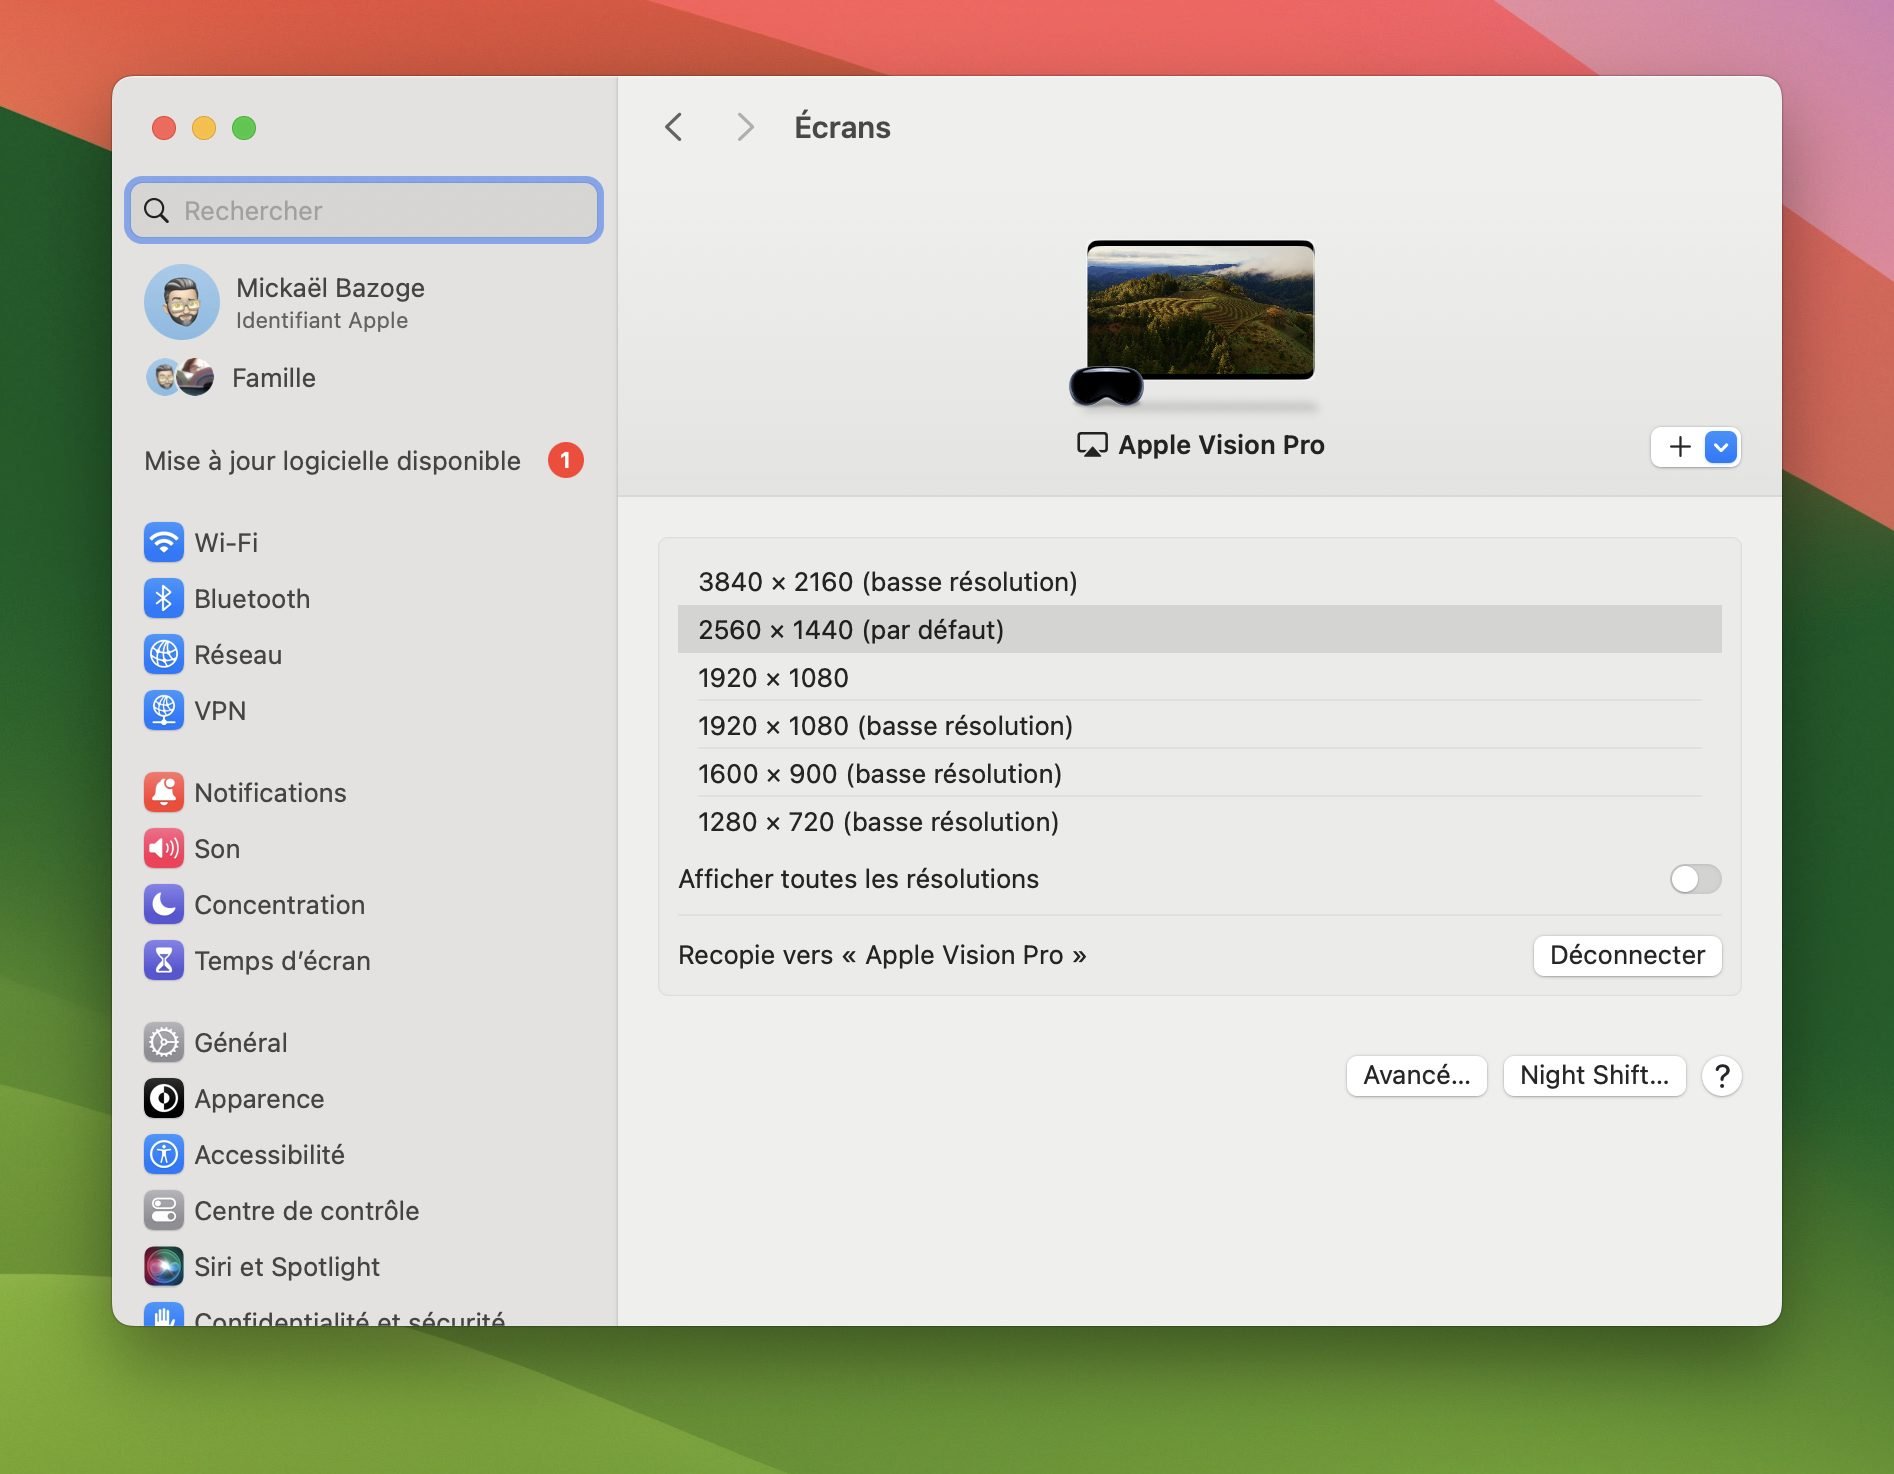Viewport: 1894px width, 1474px height.
Task: Open the Avancé… button
Action: click(x=1417, y=1076)
